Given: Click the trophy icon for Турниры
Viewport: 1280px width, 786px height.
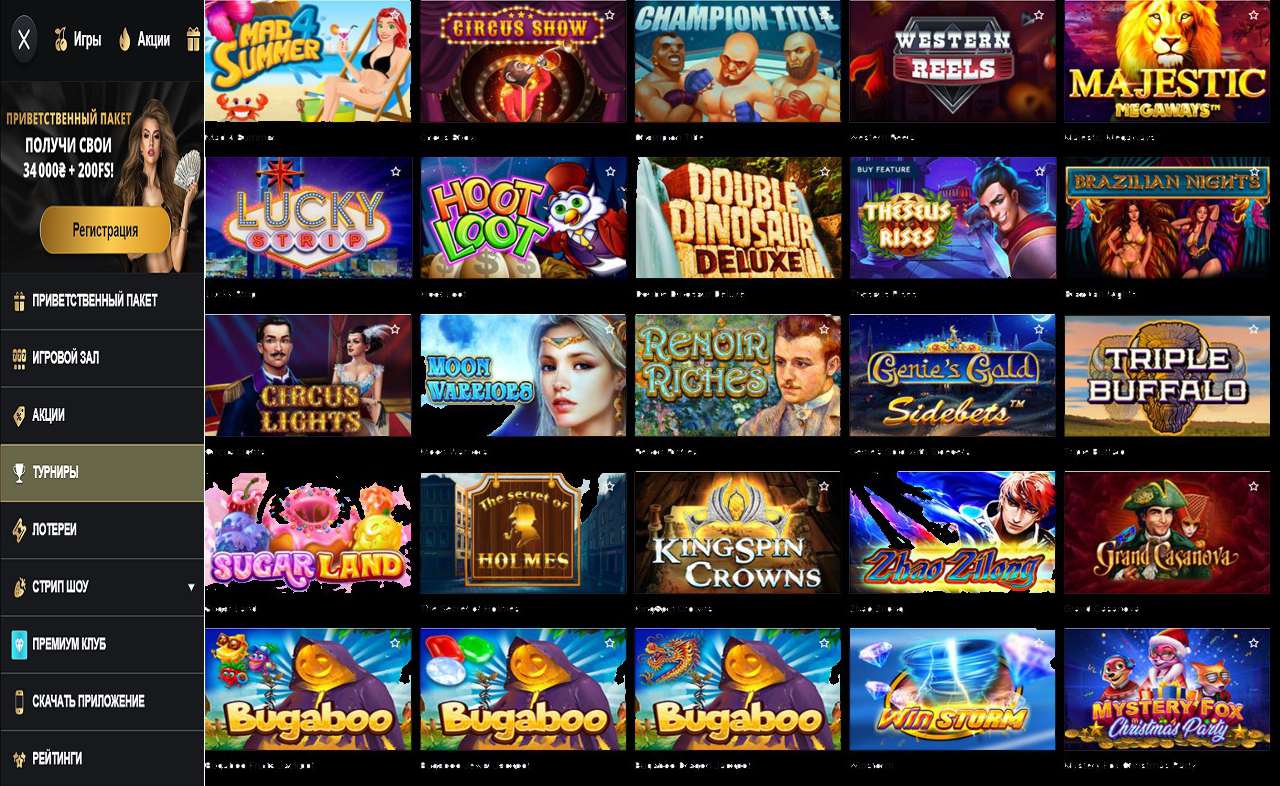Looking at the screenshot, I should tap(19, 473).
